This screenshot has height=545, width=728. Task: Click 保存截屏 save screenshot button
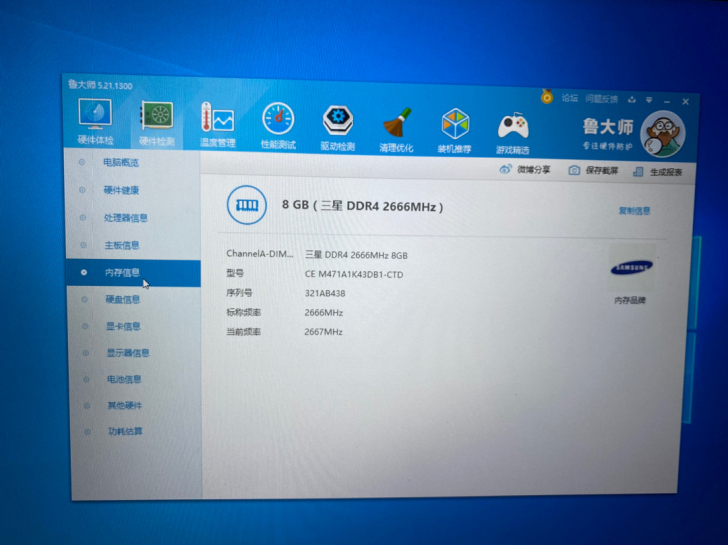[593, 170]
